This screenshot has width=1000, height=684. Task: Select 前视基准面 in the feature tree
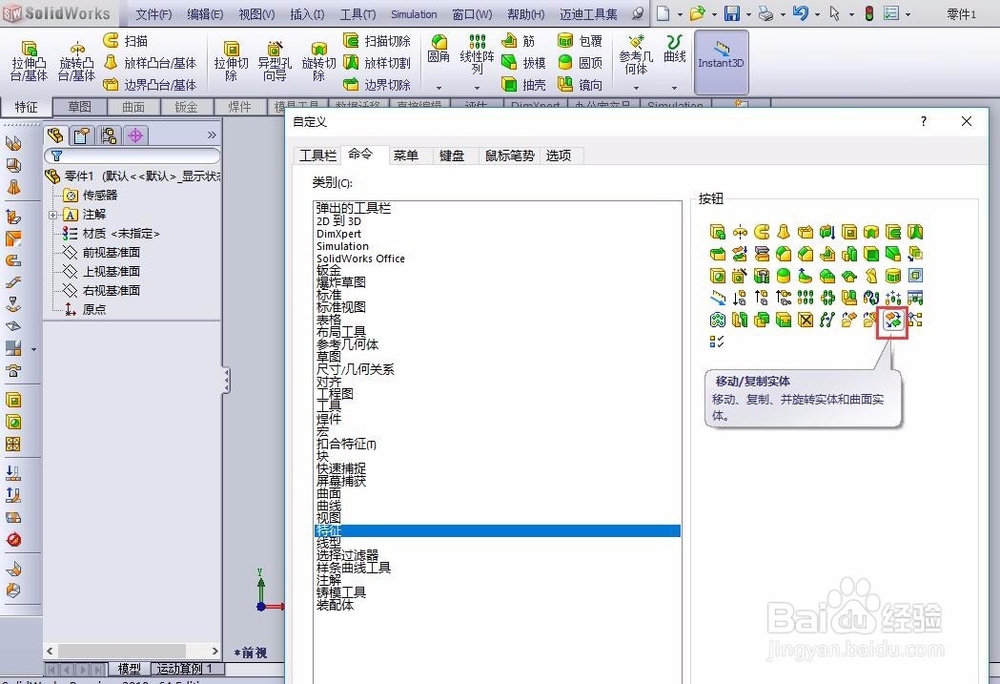coord(111,252)
